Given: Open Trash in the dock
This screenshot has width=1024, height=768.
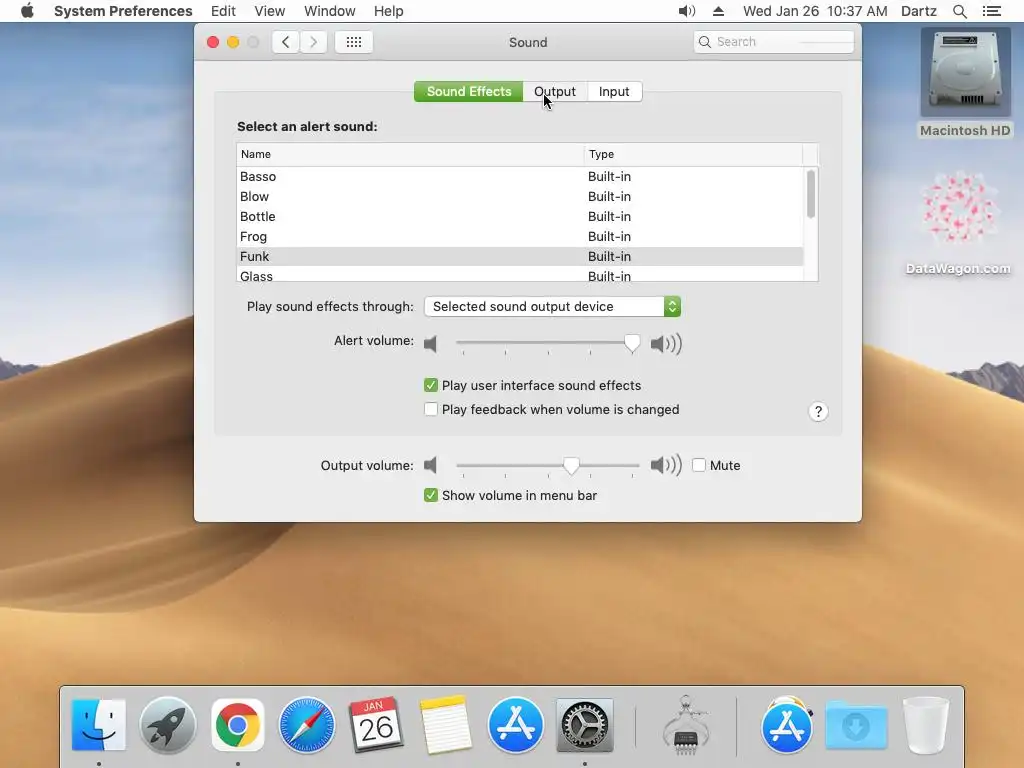Looking at the screenshot, I should pyautogui.click(x=925, y=725).
